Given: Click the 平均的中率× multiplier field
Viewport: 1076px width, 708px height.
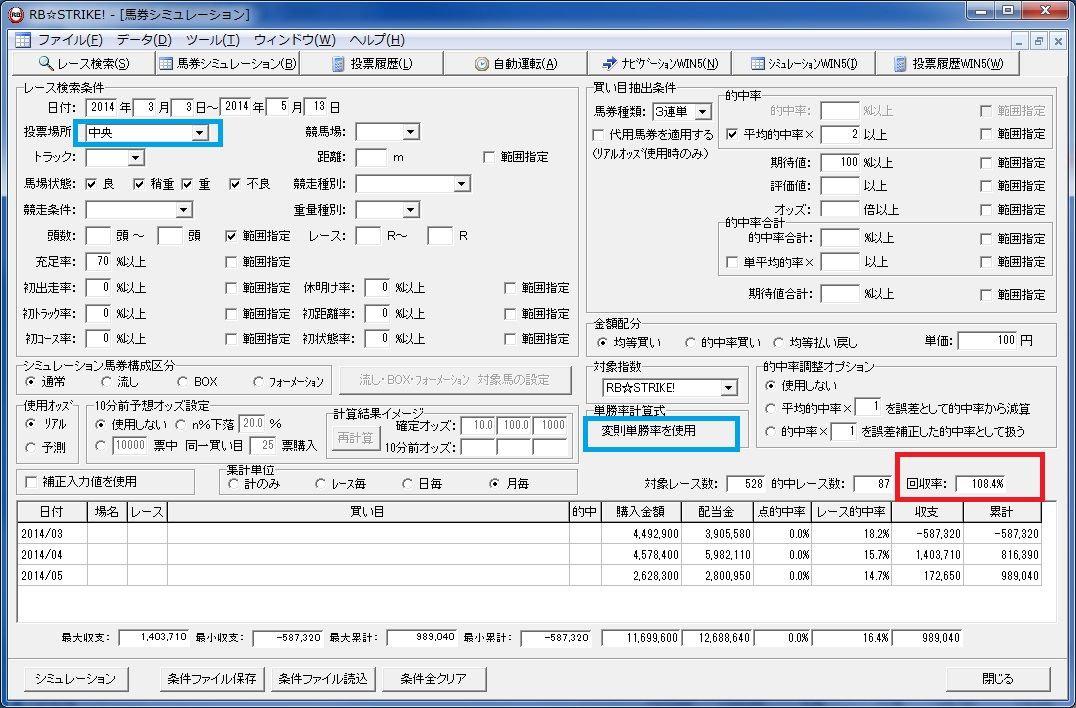Looking at the screenshot, I should [x=840, y=134].
